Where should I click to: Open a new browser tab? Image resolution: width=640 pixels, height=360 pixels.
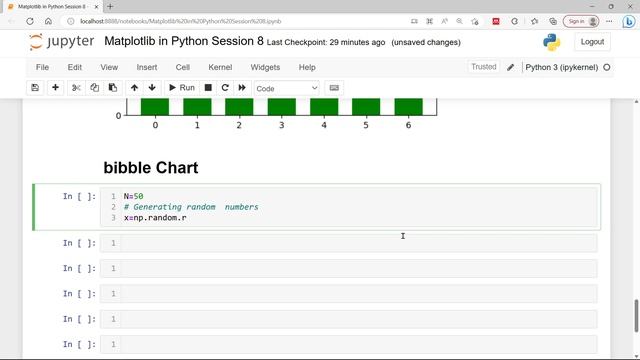tap(110, 7)
